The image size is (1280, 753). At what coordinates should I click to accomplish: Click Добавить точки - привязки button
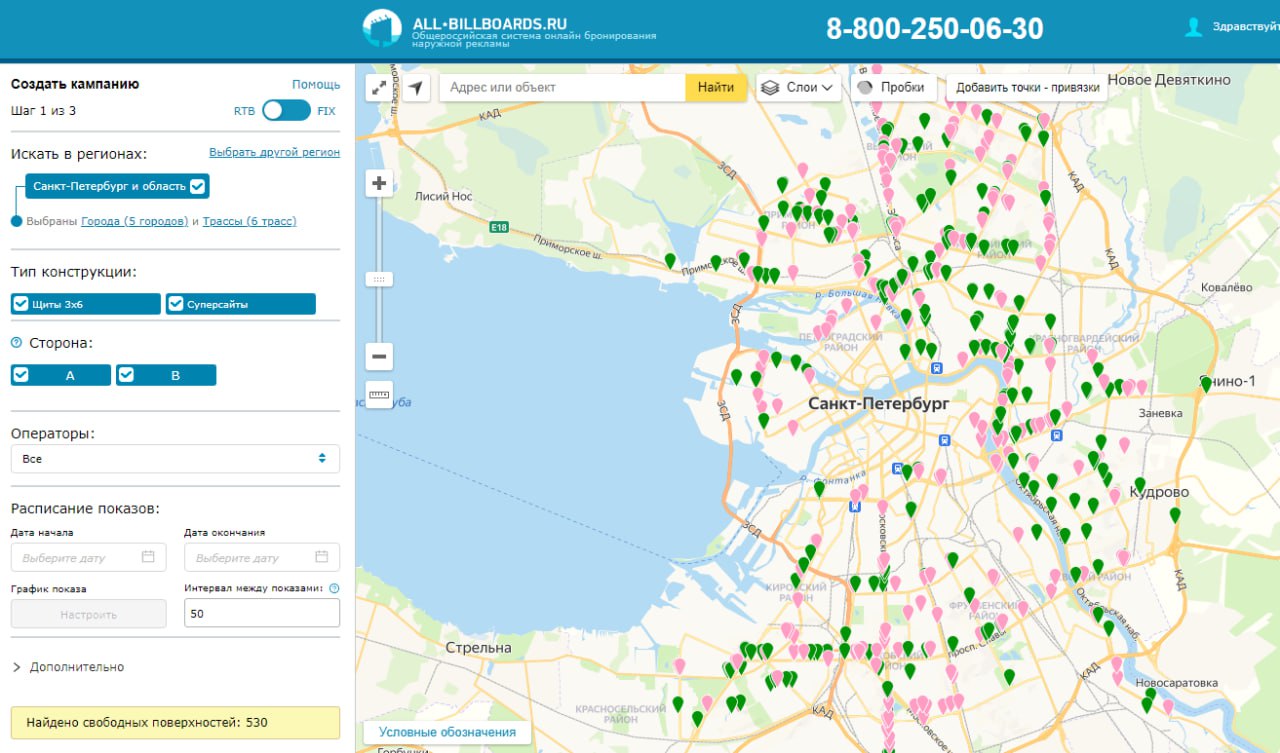[x=1028, y=87]
